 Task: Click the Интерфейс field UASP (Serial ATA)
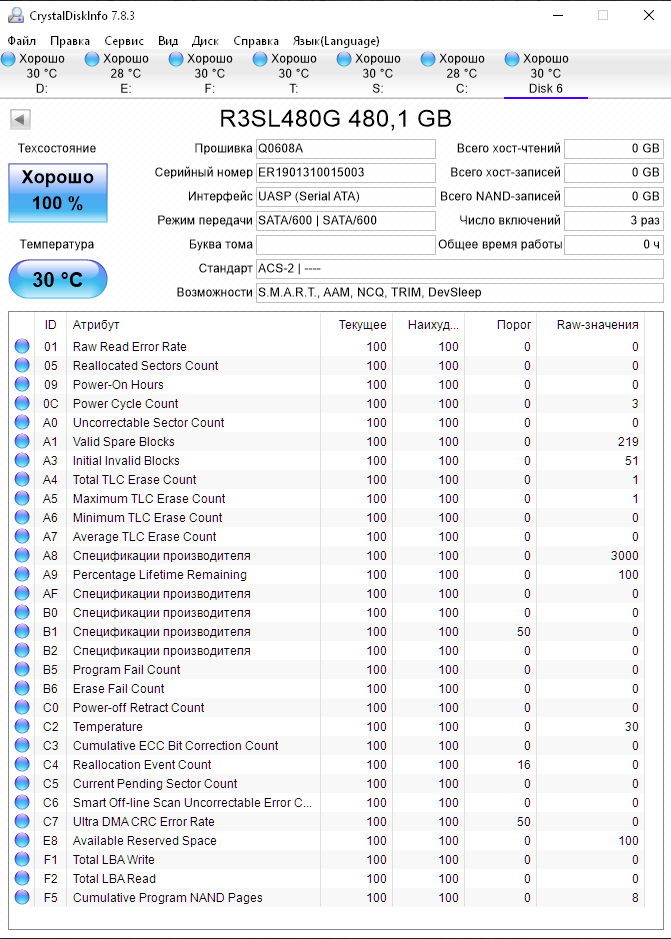(346, 196)
